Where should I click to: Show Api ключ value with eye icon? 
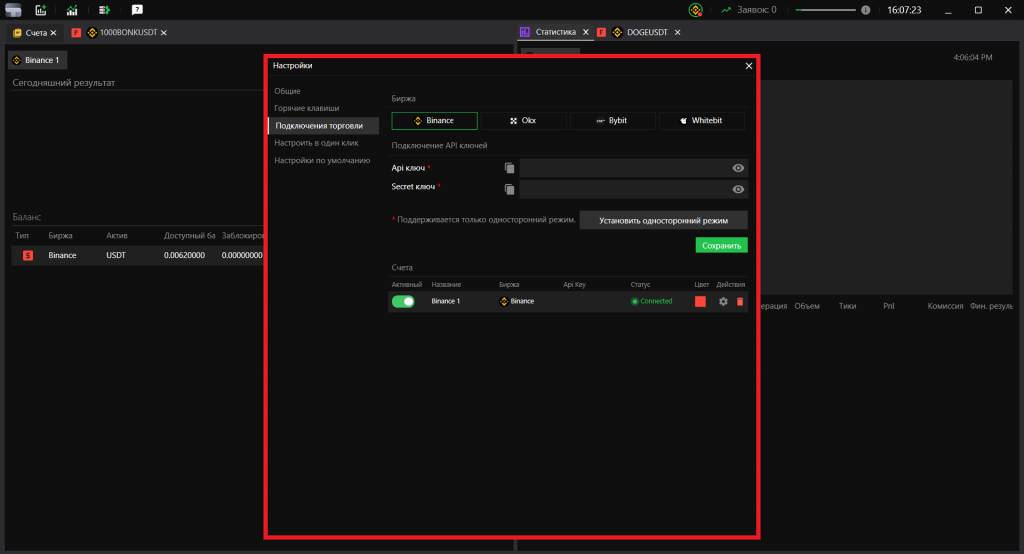point(738,168)
